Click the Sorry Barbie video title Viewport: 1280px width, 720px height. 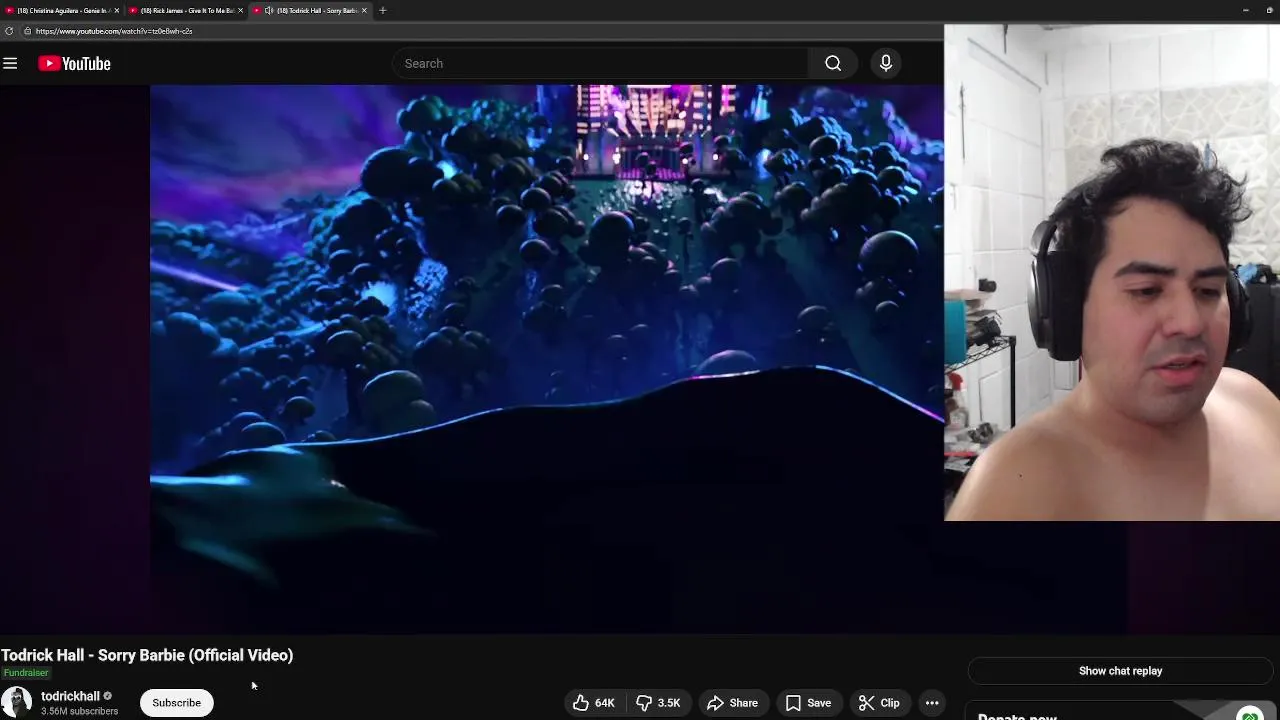(147, 655)
